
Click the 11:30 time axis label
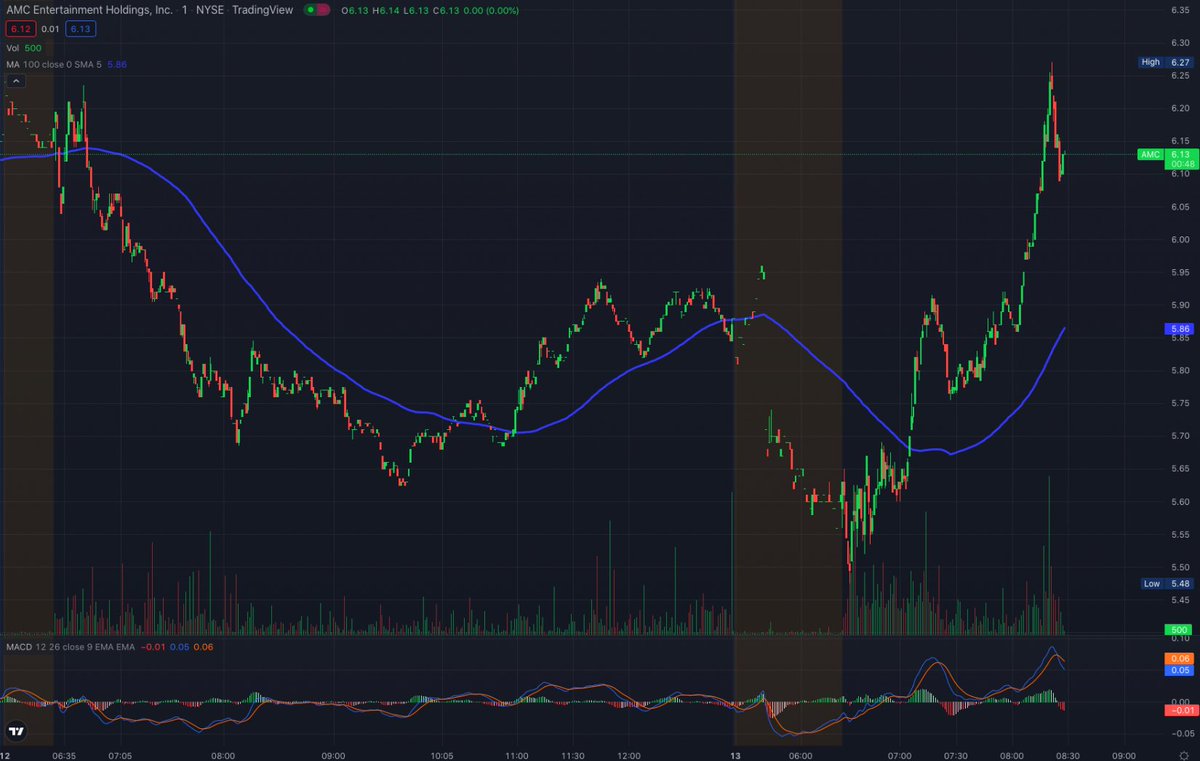click(x=571, y=757)
